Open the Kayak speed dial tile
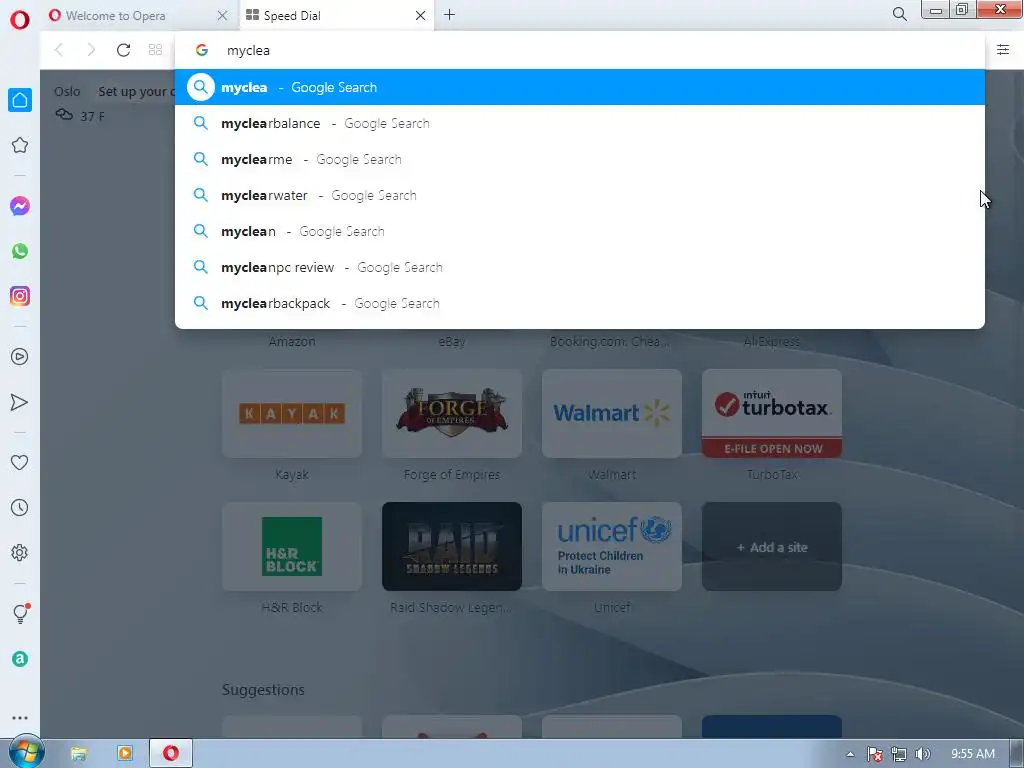The height and width of the screenshot is (768, 1024). [x=292, y=413]
